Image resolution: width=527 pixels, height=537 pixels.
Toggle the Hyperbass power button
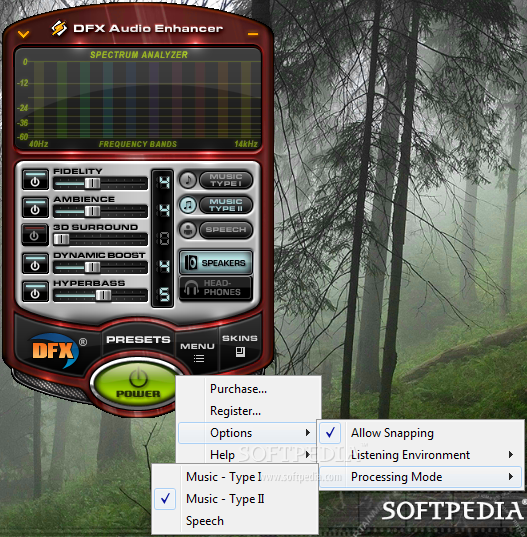(35, 291)
